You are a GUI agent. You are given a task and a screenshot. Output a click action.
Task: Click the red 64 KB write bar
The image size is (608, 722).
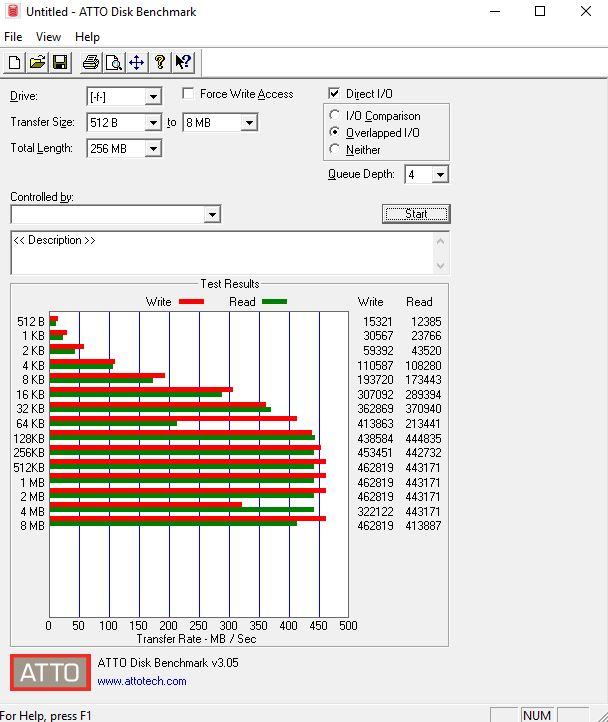[173, 419]
